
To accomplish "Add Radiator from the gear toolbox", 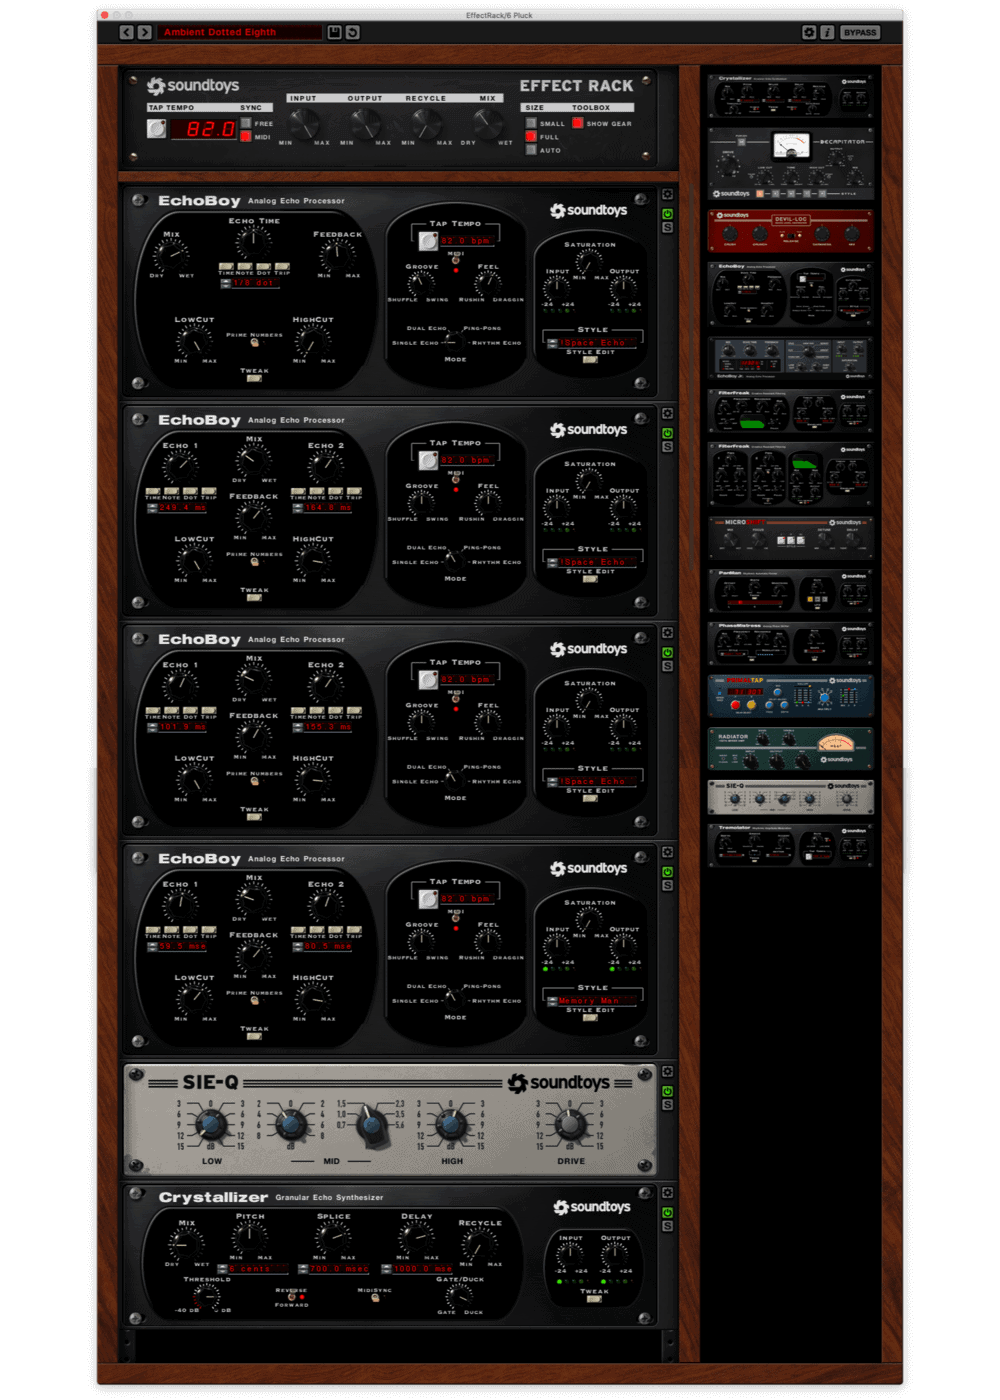I will coord(790,748).
